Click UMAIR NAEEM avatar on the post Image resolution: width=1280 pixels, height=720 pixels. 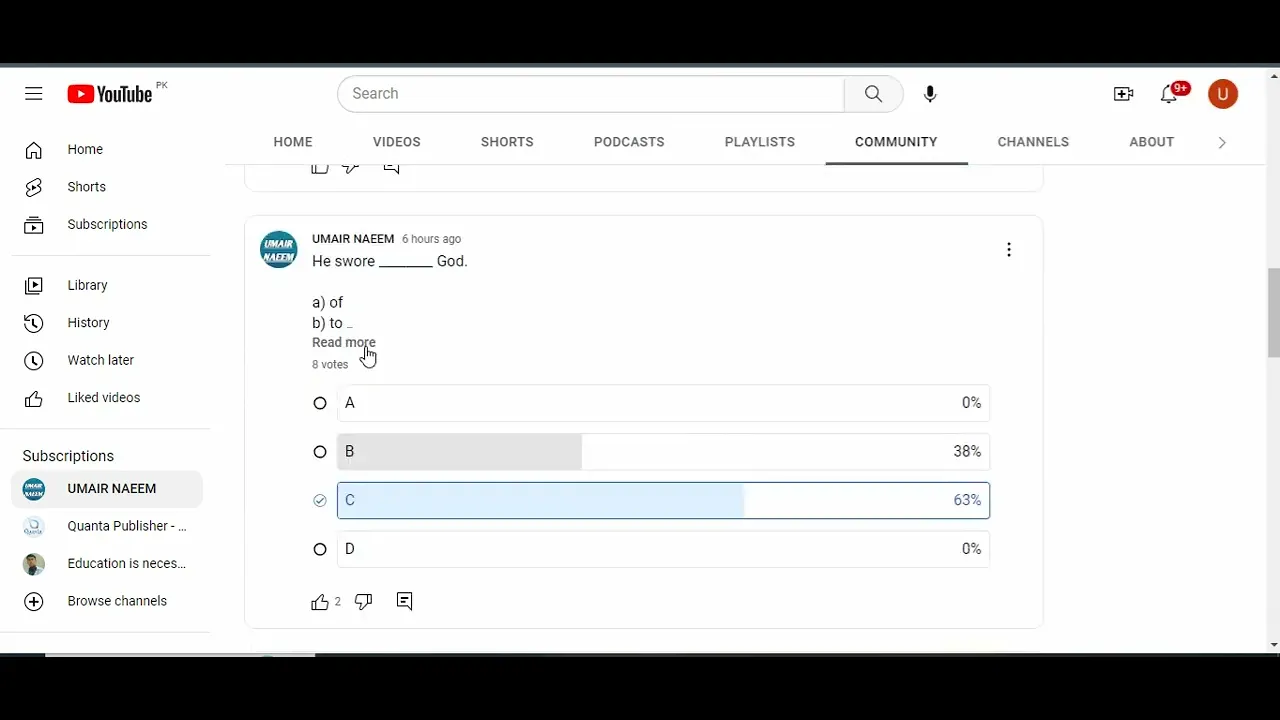[x=279, y=250]
